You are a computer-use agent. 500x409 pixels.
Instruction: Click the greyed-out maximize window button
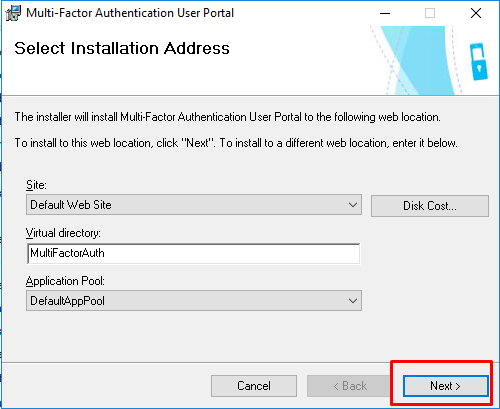430,13
